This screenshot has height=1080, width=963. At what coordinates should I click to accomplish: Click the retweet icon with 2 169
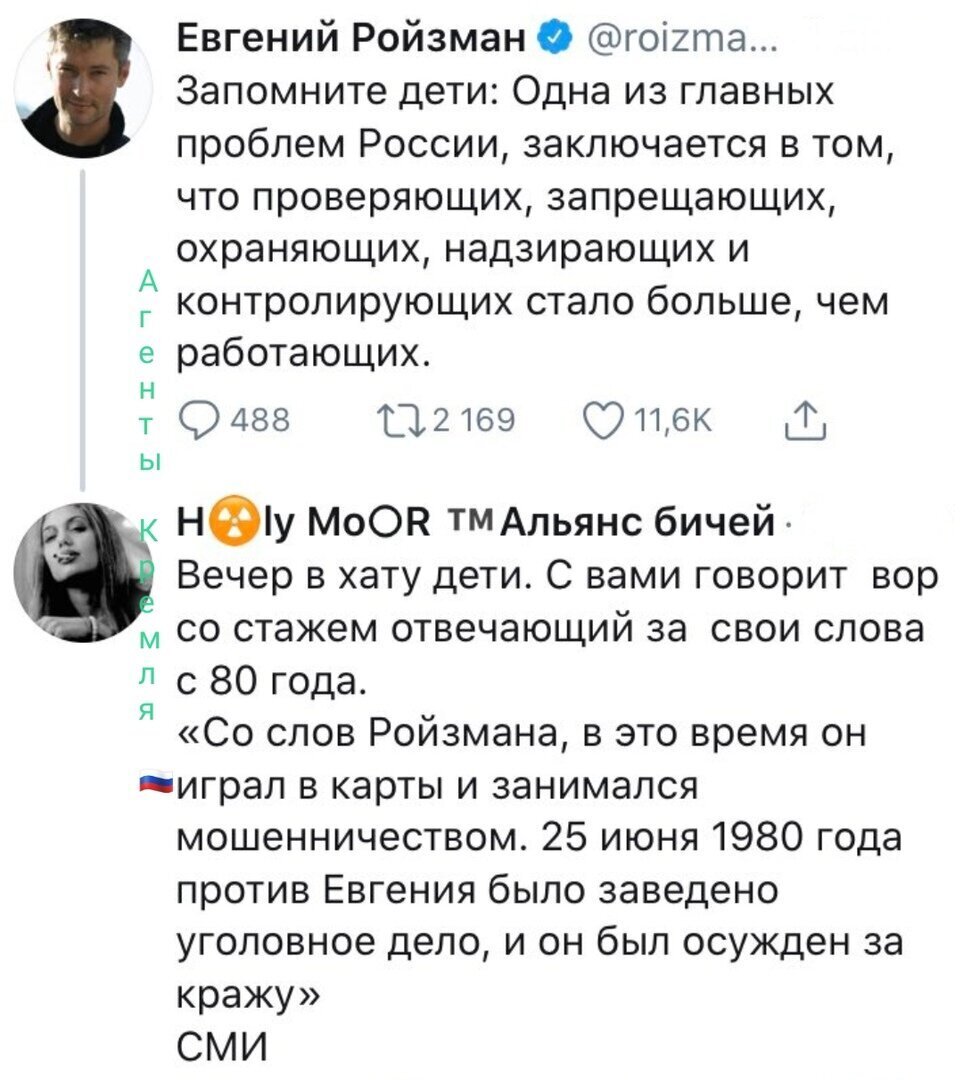point(401,421)
